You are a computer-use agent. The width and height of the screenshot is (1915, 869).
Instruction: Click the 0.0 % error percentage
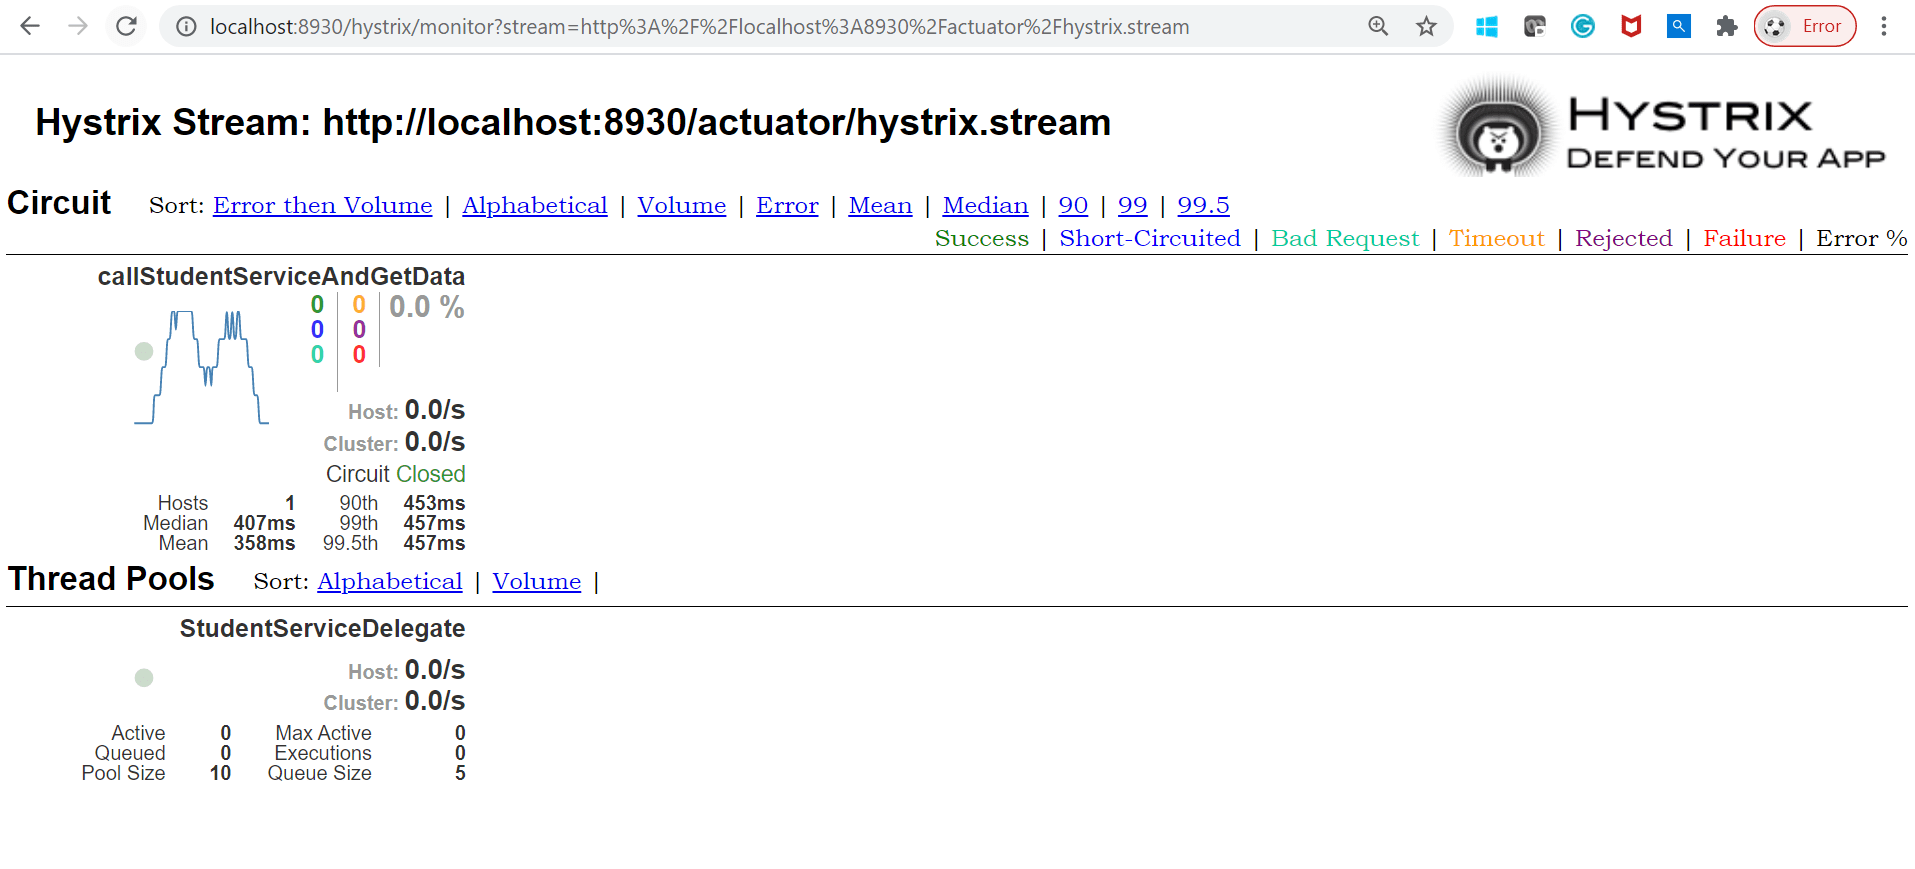[427, 307]
